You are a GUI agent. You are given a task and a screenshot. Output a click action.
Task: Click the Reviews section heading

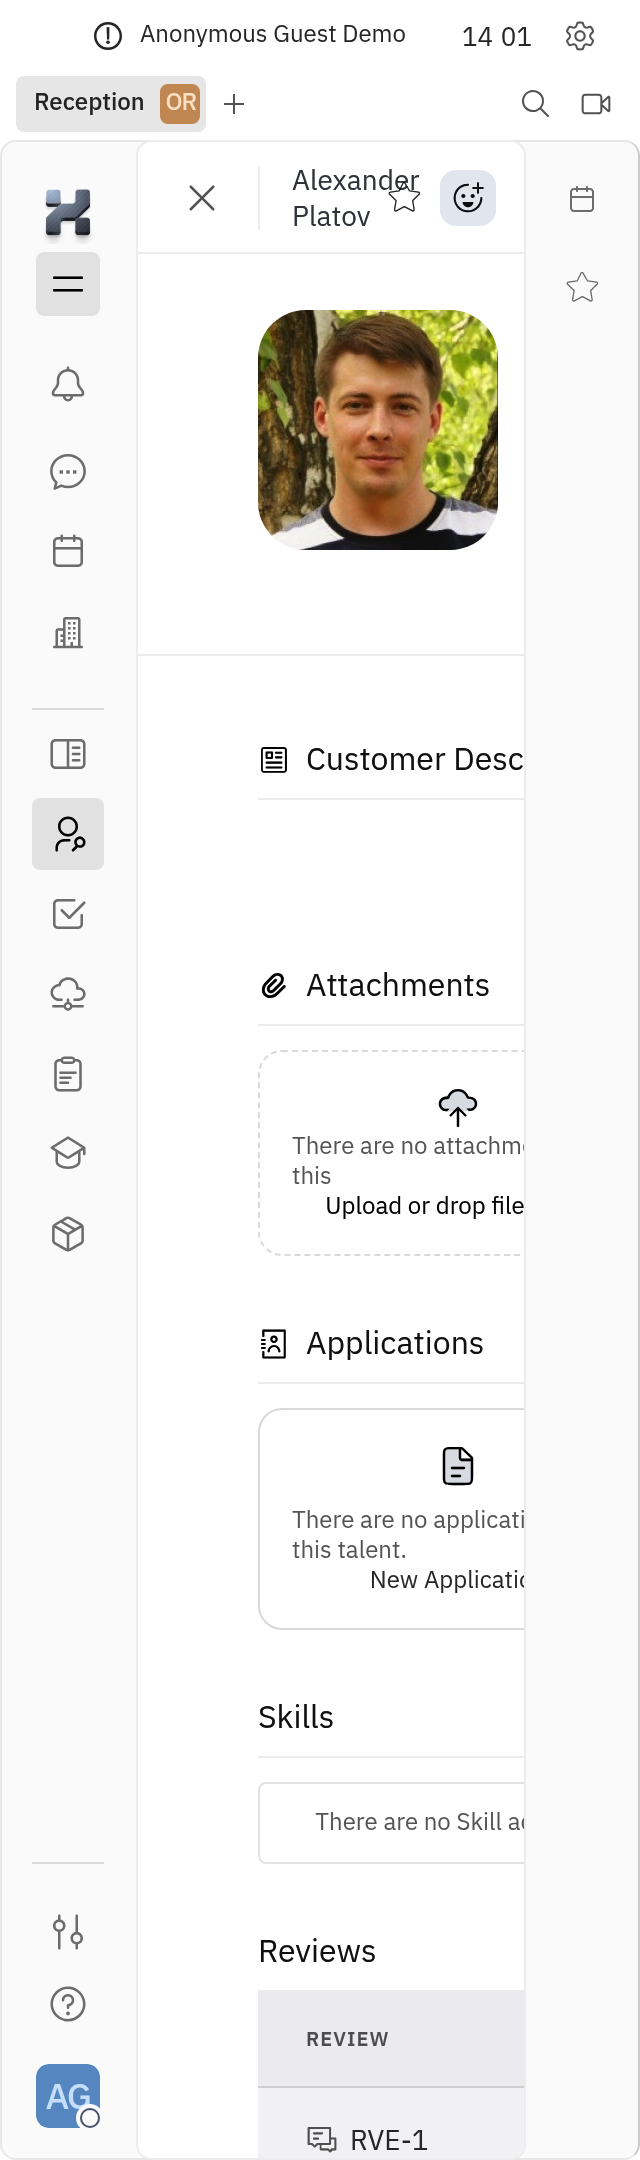pyautogui.click(x=317, y=1951)
